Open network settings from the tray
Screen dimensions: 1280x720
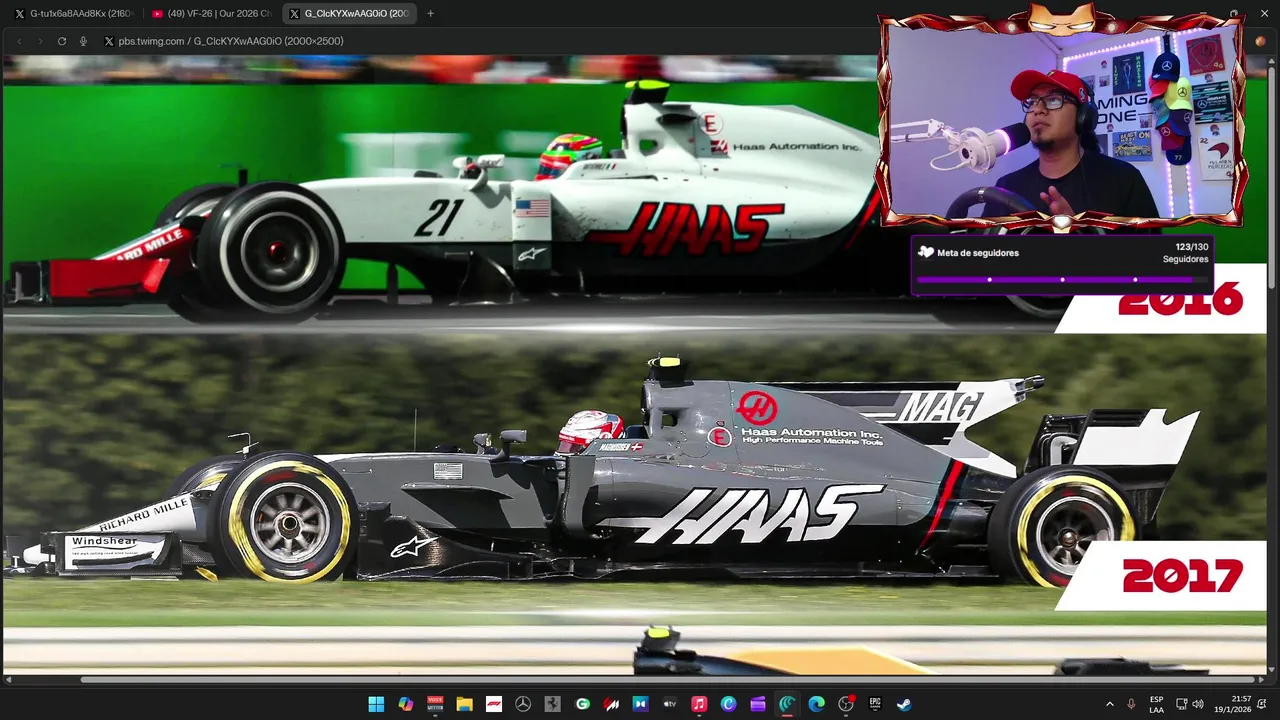1181,704
